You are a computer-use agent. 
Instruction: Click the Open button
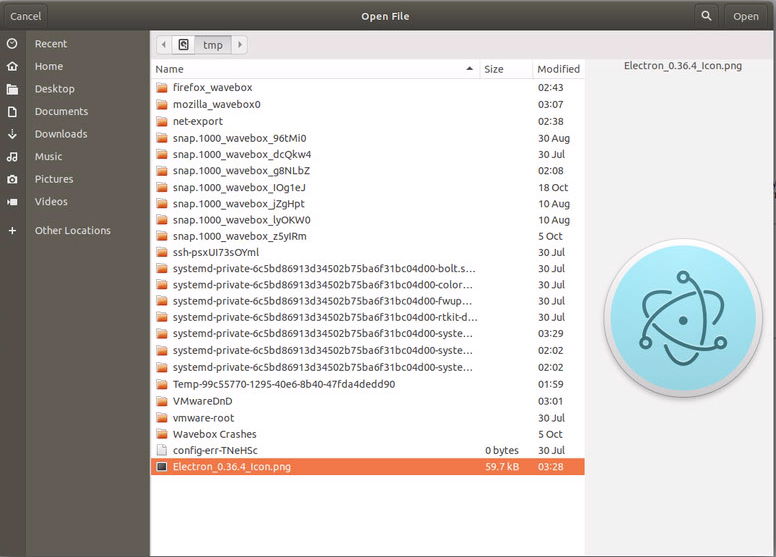pyautogui.click(x=746, y=16)
